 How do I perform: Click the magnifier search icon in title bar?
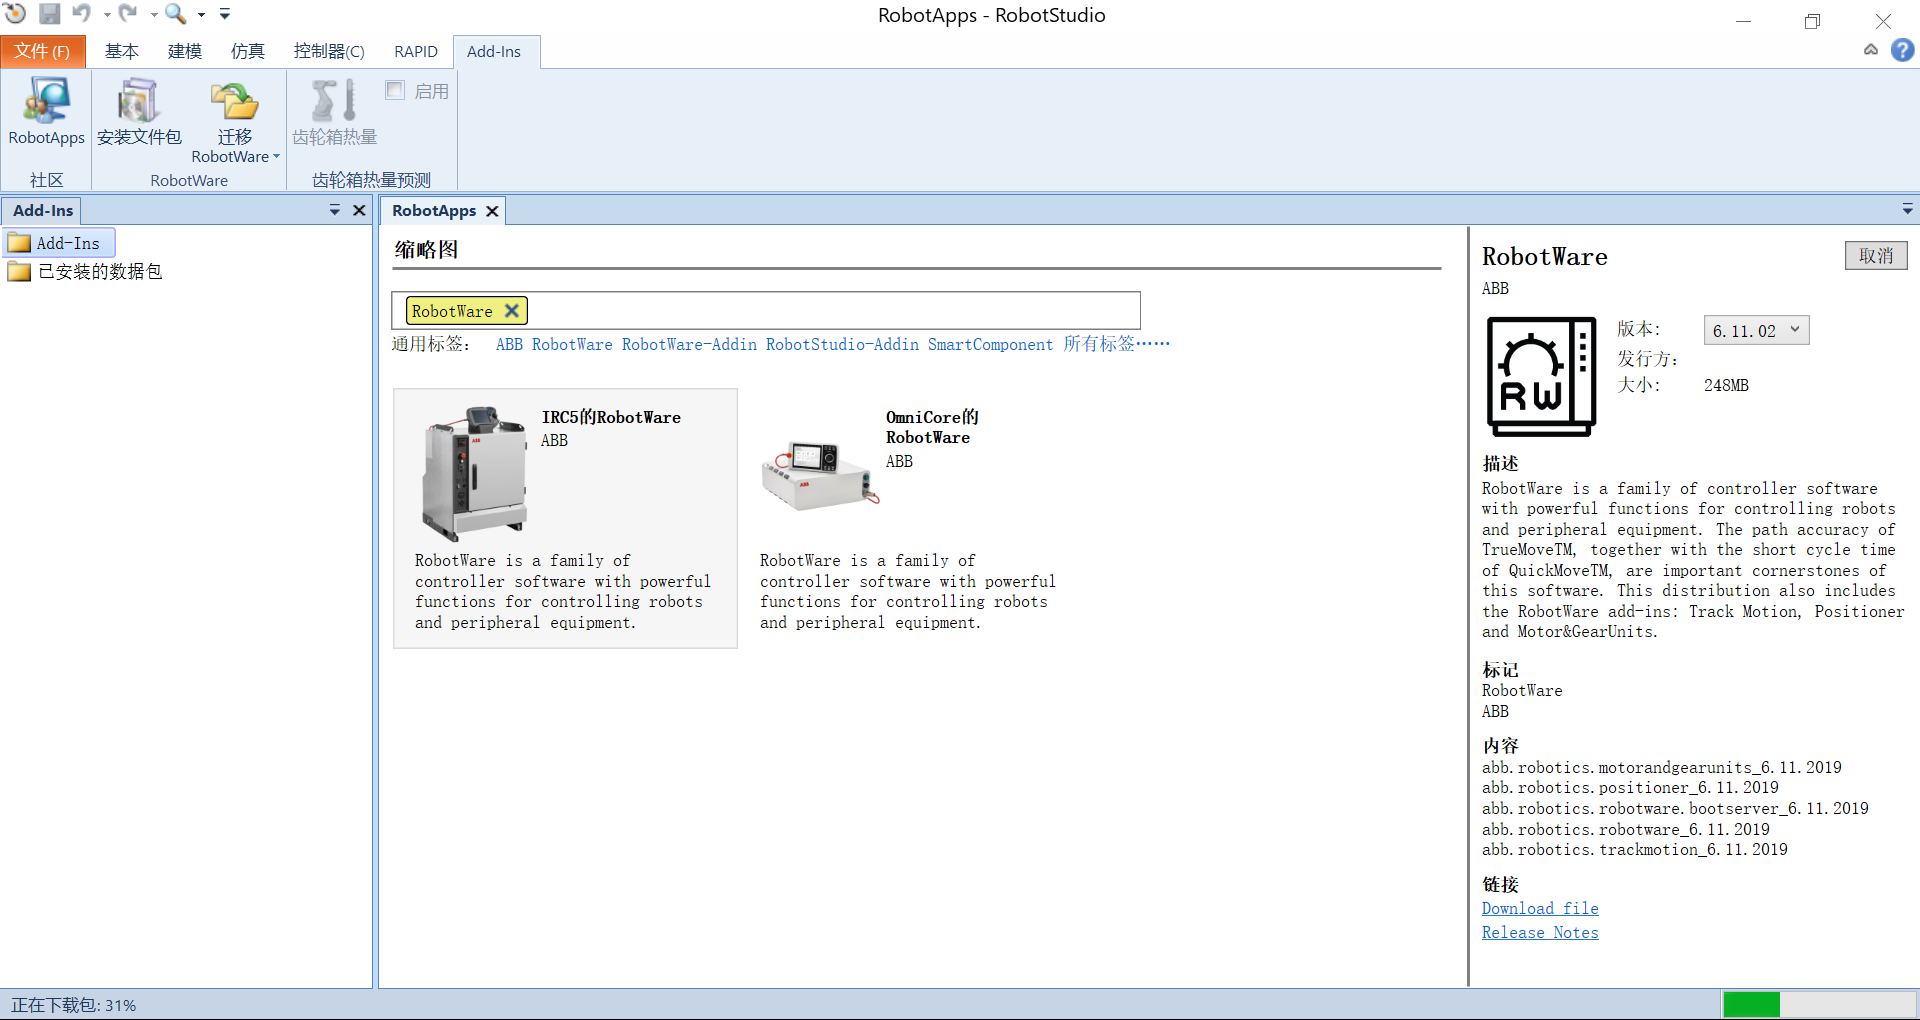(x=176, y=13)
